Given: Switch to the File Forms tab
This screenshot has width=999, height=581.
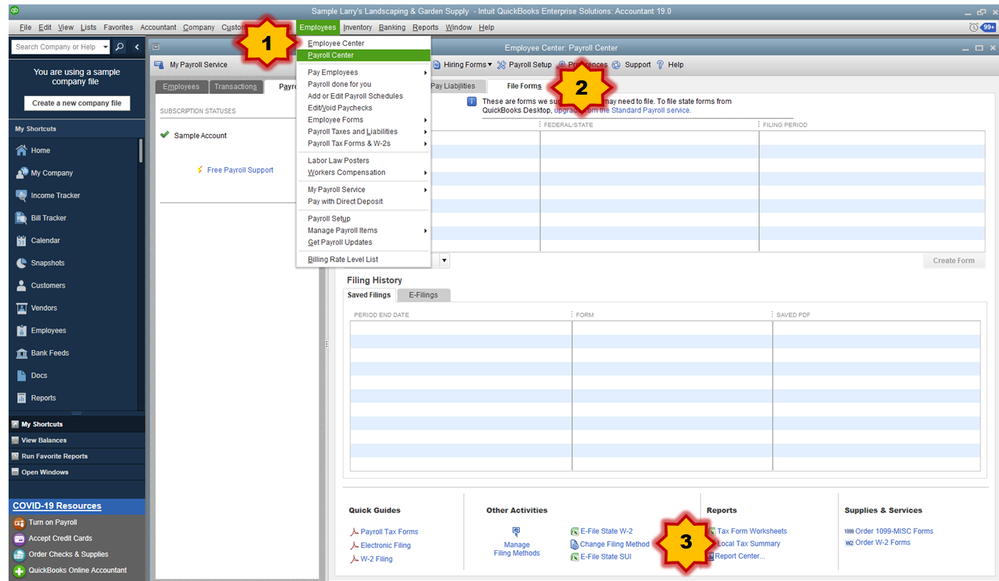Looking at the screenshot, I should [524, 86].
